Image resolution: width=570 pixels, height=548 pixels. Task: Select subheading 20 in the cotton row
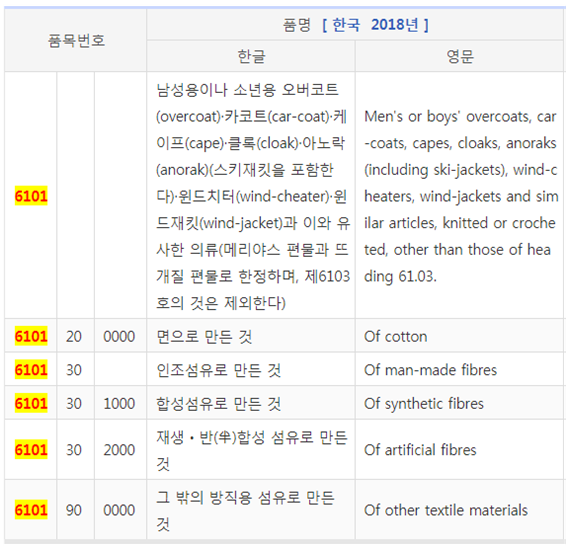74,336
